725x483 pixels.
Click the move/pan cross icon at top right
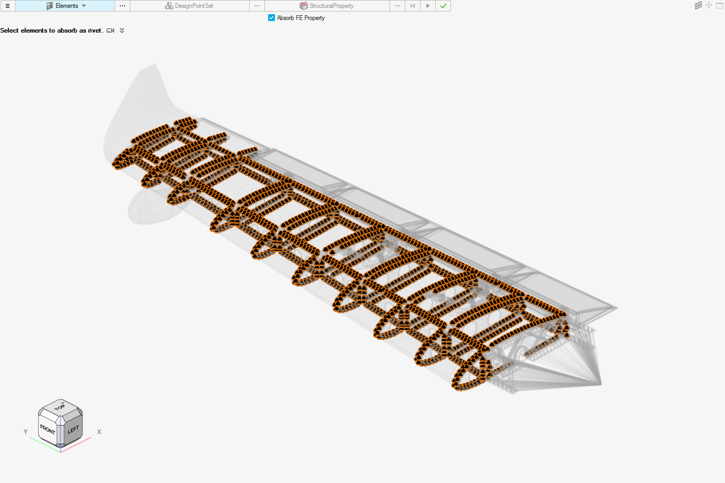[709, 6]
